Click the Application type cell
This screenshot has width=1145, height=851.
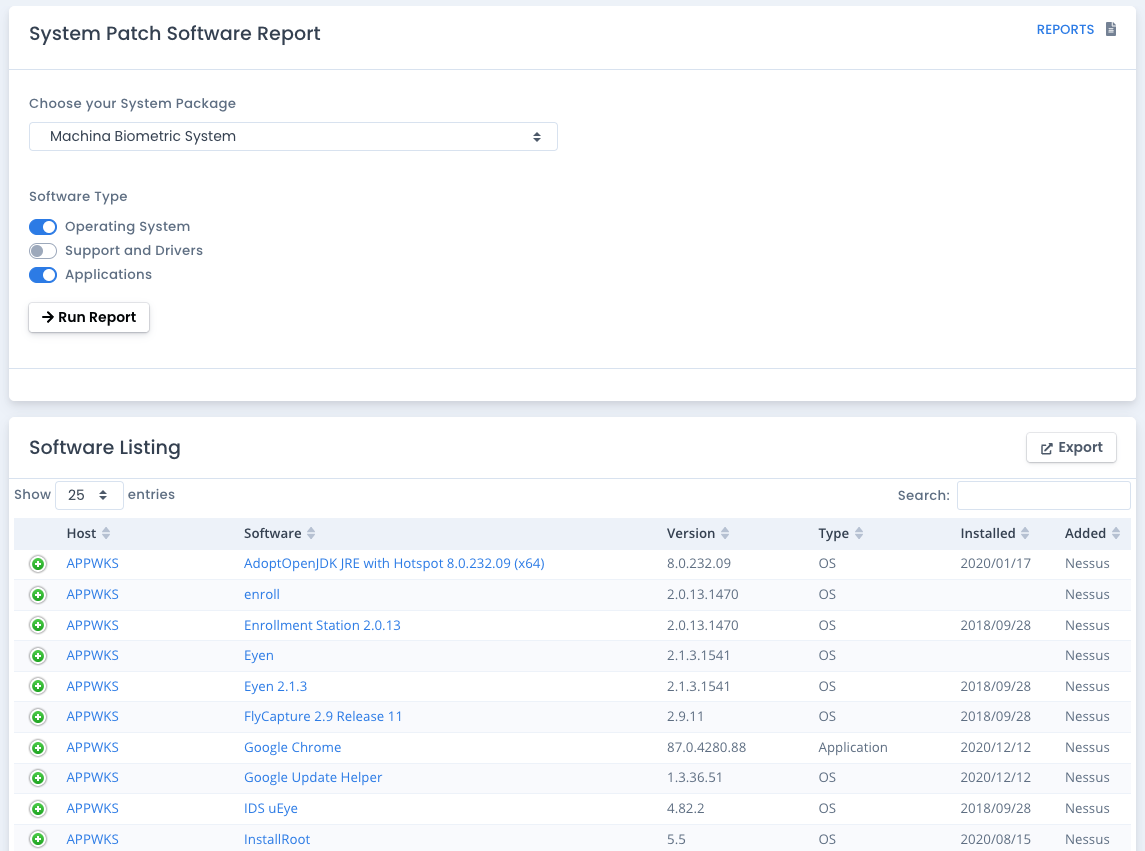coord(853,747)
